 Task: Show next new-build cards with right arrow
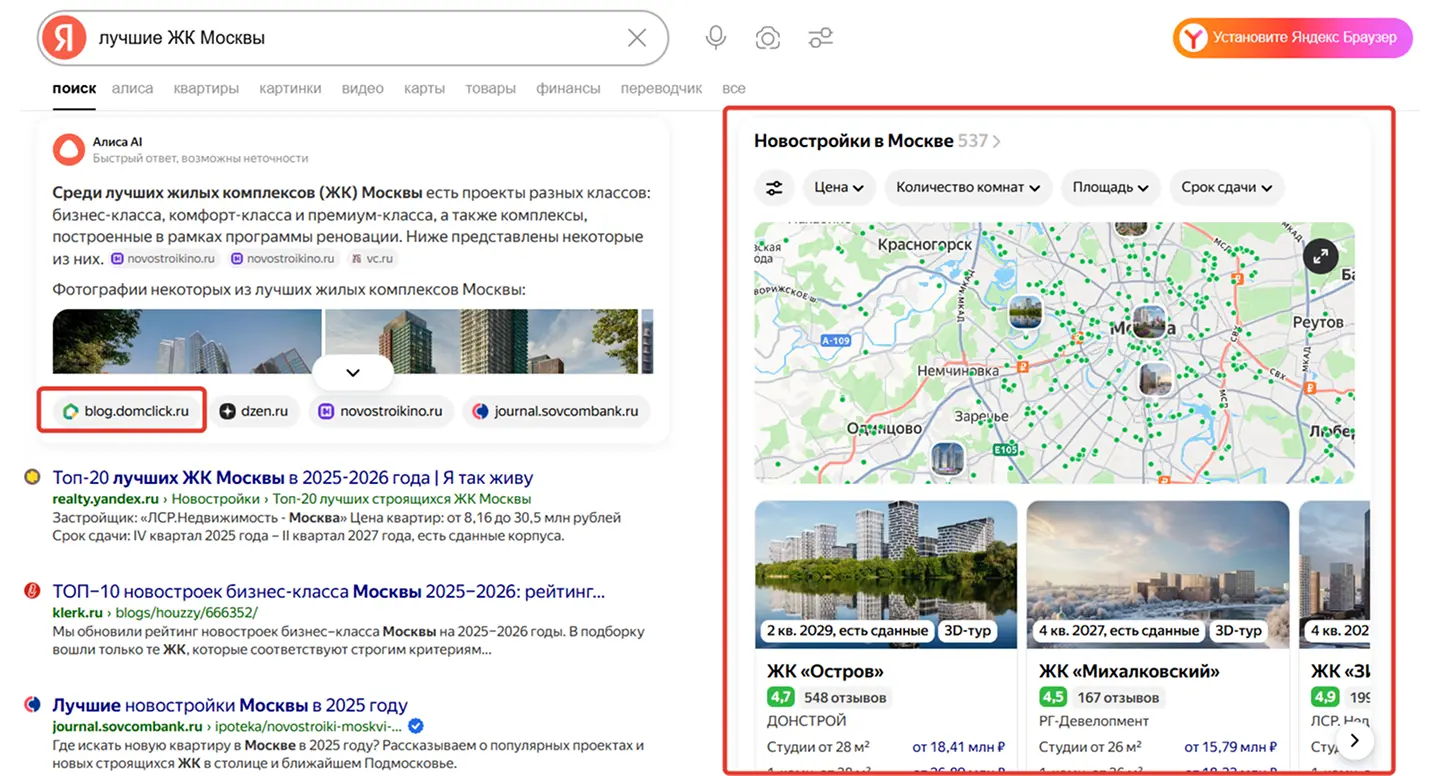coord(1354,741)
